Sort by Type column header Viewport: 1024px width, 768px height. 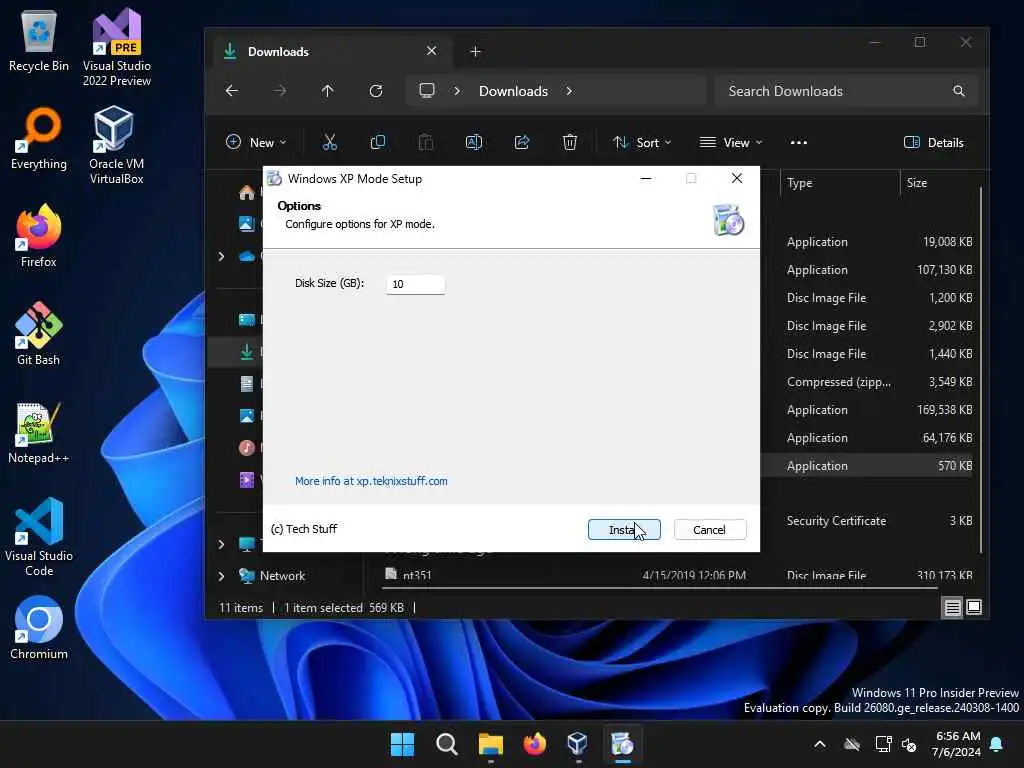839,183
